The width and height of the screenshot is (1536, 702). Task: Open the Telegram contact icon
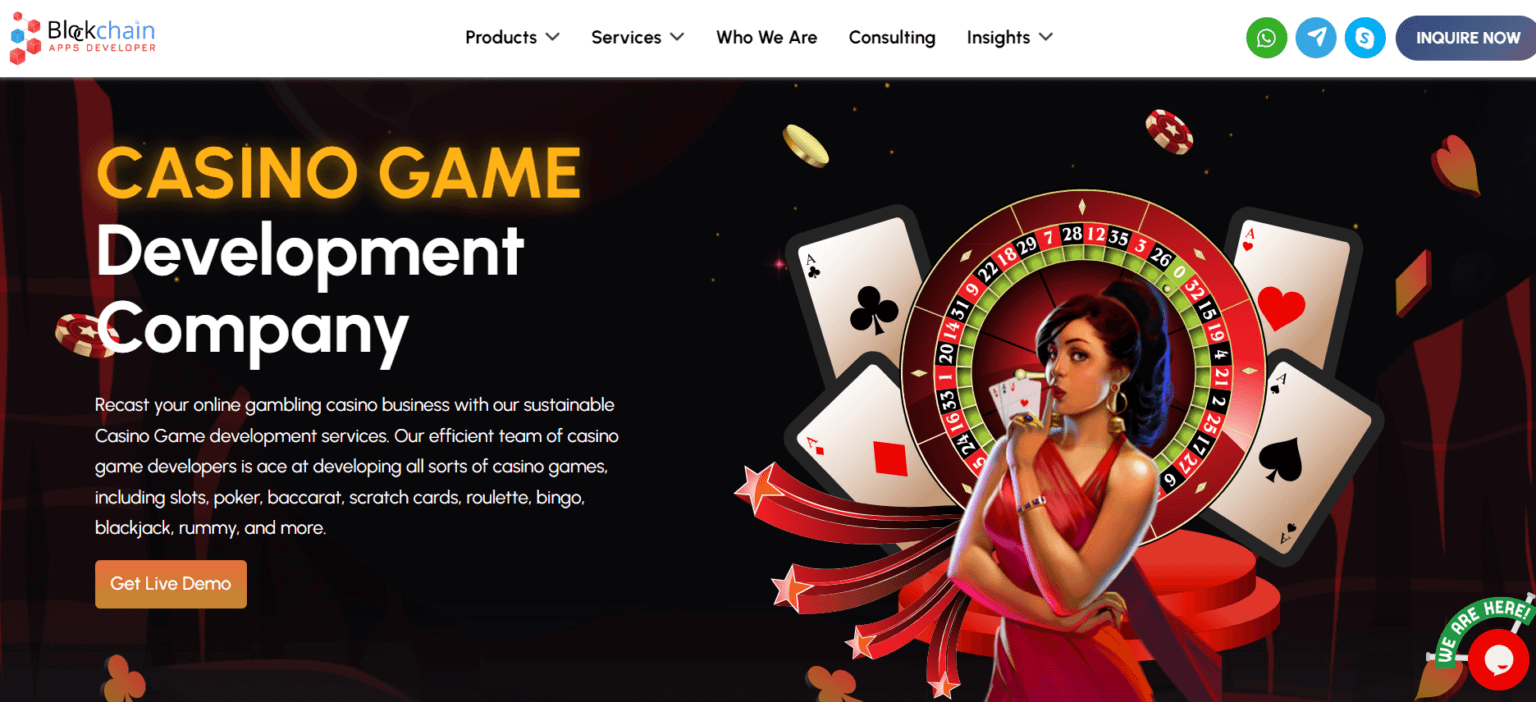(1316, 38)
